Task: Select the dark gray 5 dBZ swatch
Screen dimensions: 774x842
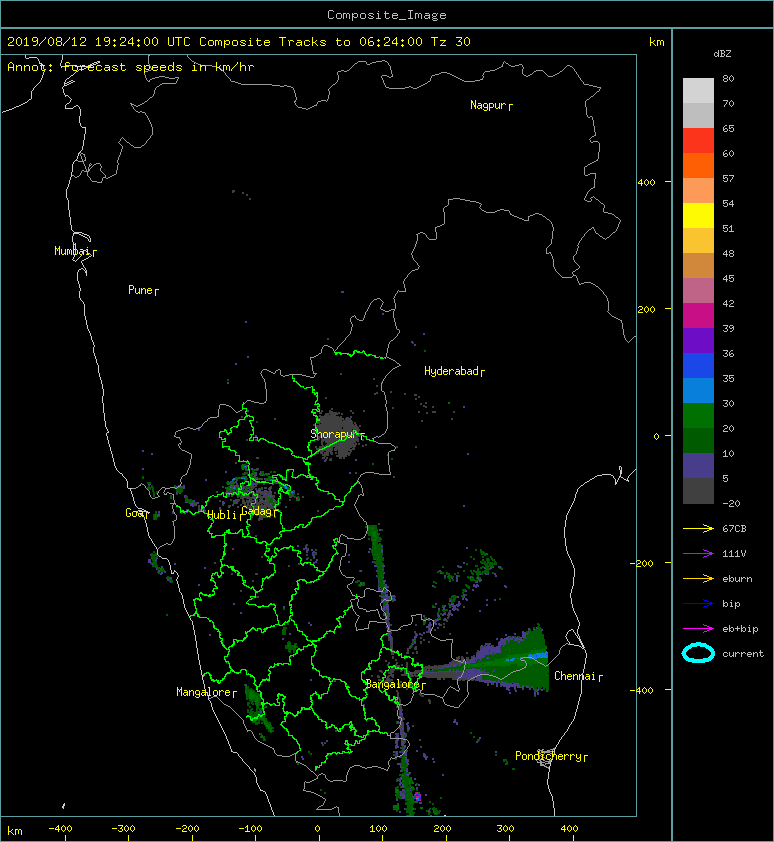Action: pos(698,490)
